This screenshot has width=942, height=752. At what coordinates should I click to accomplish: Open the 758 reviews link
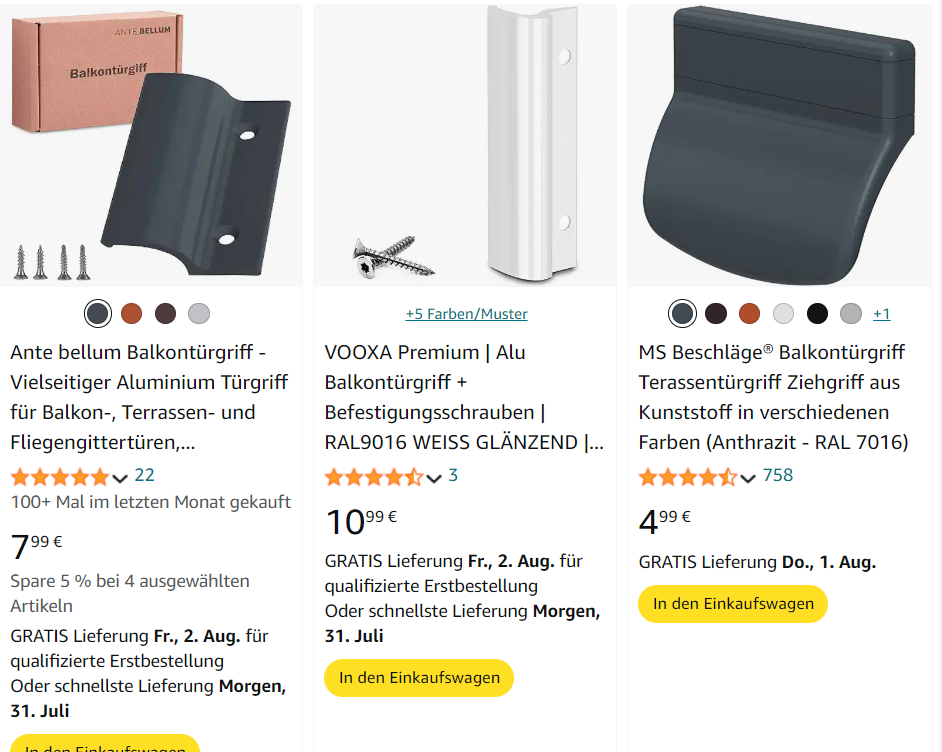[778, 475]
